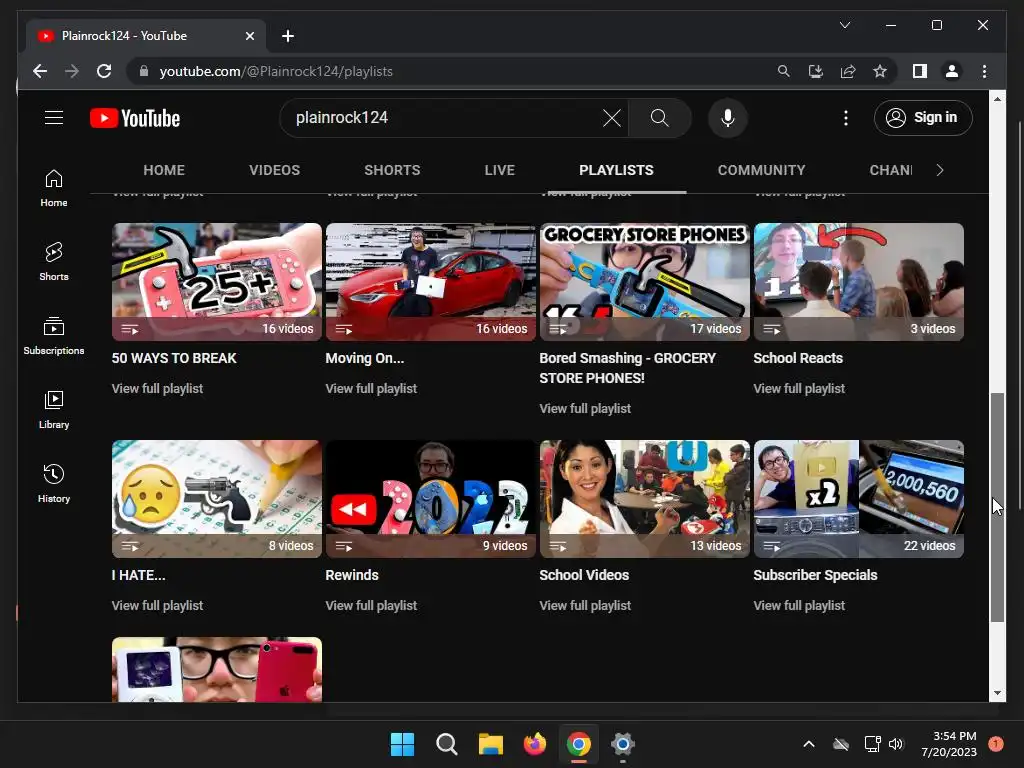Open Chrome three-dot menu
This screenshot has width=1024, height=768.
(x=984, y=71)
